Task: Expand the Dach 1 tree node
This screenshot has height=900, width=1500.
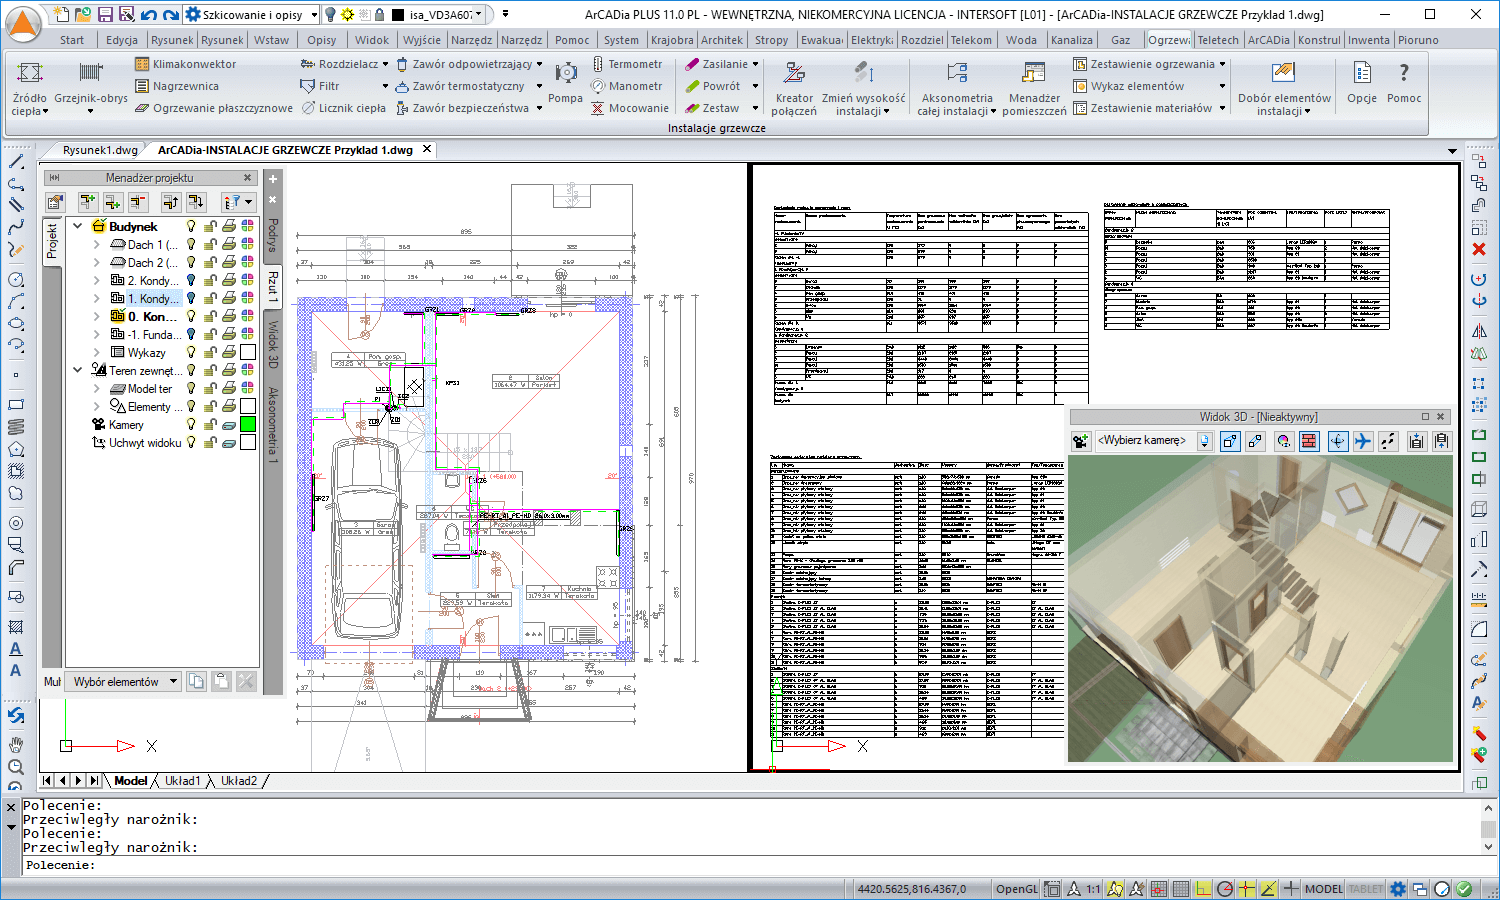Action: (x=96, y=245)
